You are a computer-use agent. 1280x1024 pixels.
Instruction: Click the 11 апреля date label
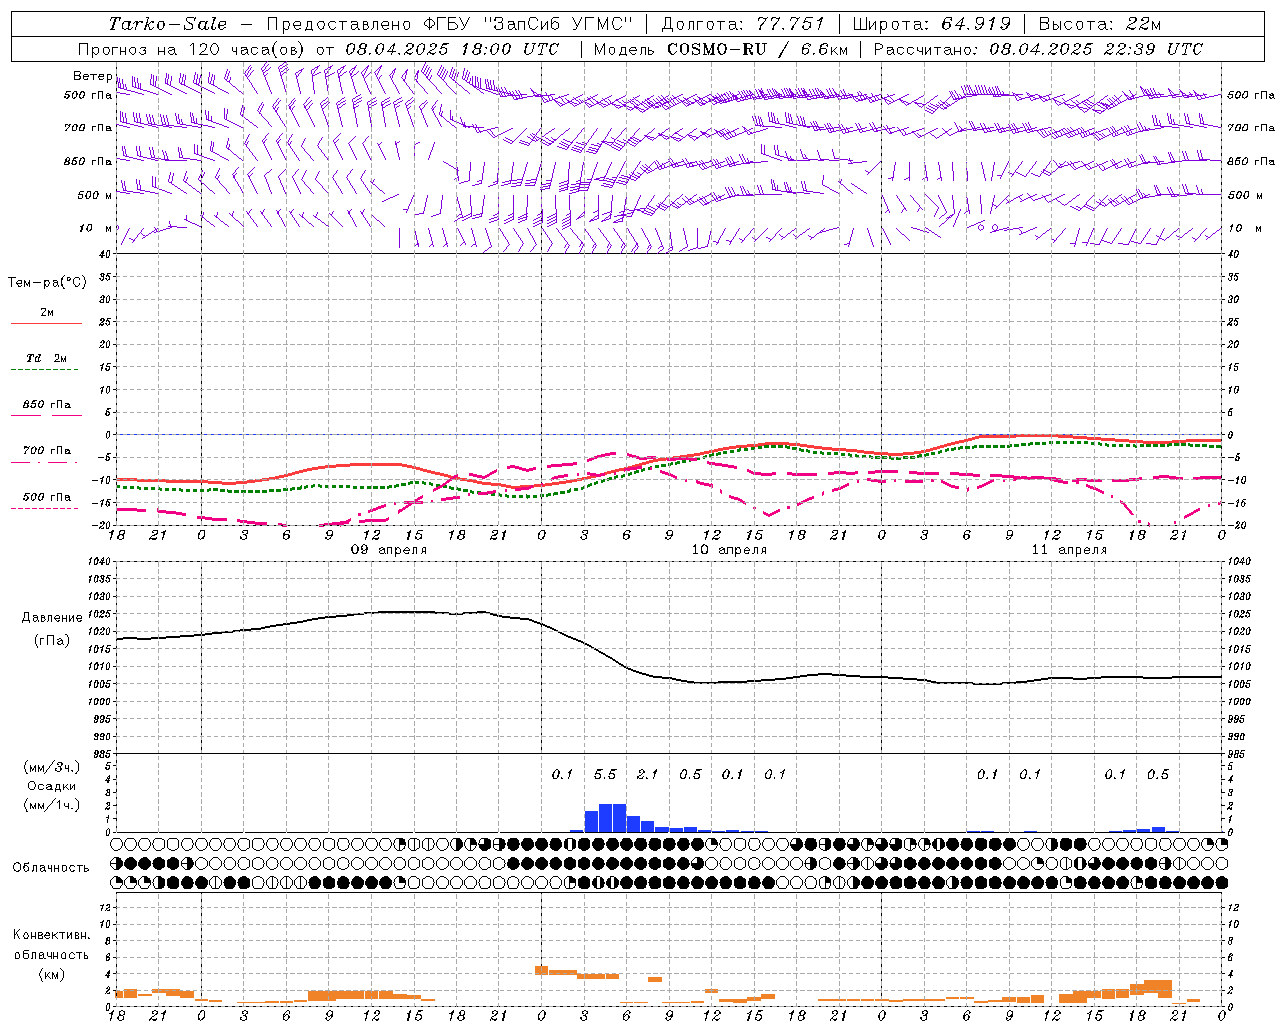pyautogui.click(x=1069, y=550)
